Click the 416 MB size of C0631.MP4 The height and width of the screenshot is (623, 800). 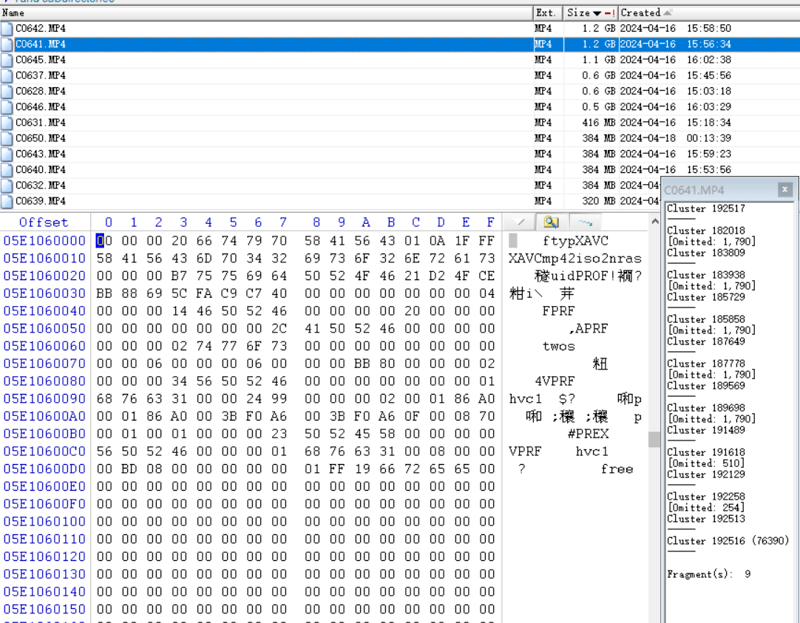(x=599, y=123)
